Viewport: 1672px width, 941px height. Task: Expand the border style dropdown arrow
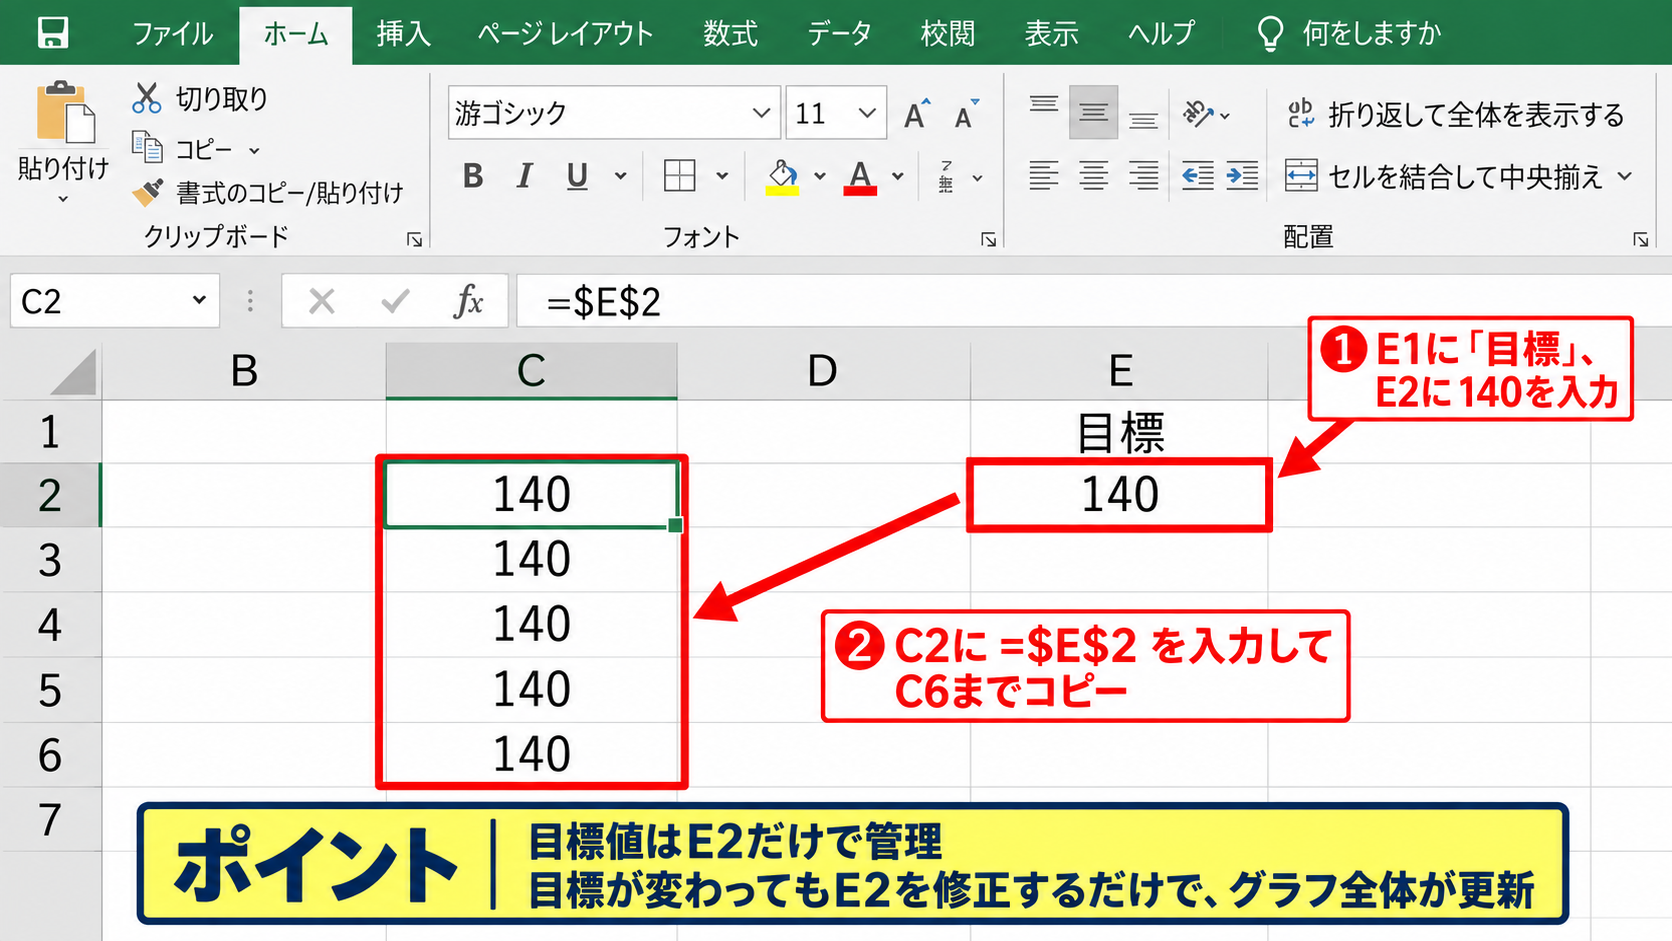pos(722,176)
